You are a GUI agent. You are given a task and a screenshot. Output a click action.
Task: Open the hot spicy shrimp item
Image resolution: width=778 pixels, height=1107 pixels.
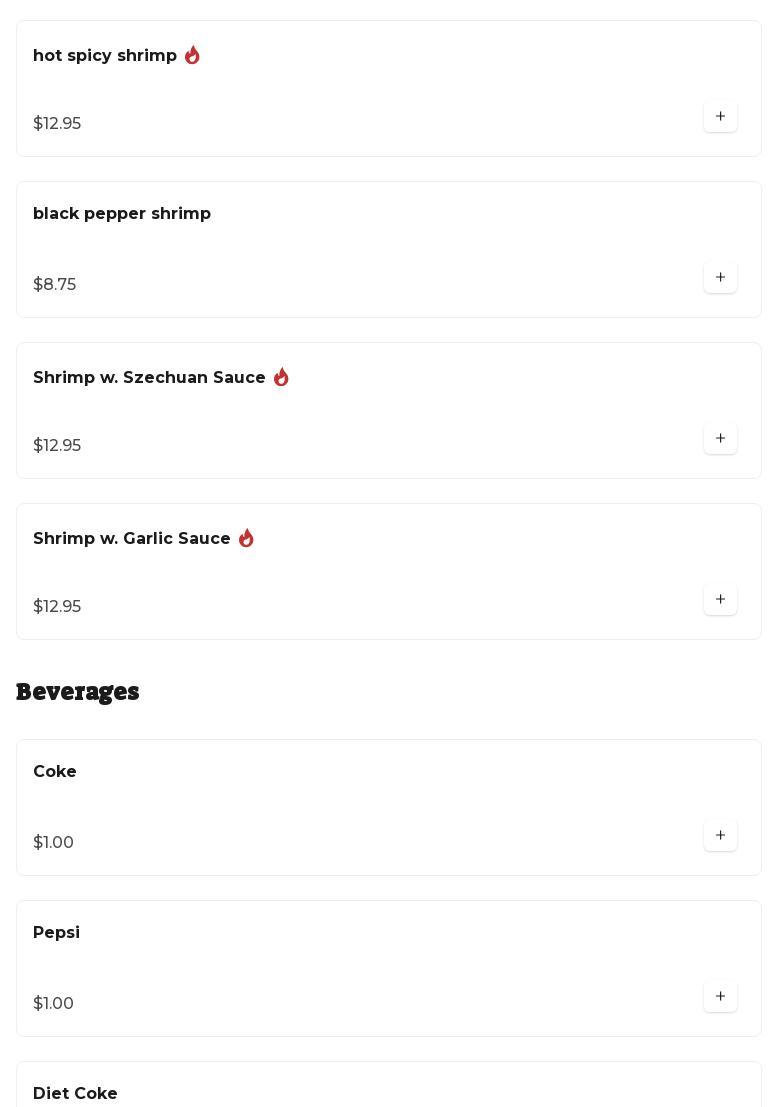105,56
